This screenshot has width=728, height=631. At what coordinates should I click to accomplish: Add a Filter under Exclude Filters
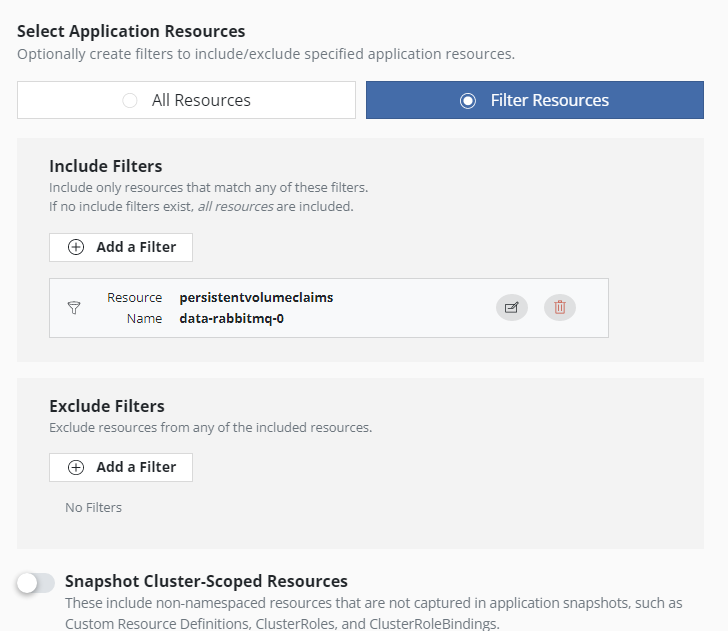(x=121, y=468)
